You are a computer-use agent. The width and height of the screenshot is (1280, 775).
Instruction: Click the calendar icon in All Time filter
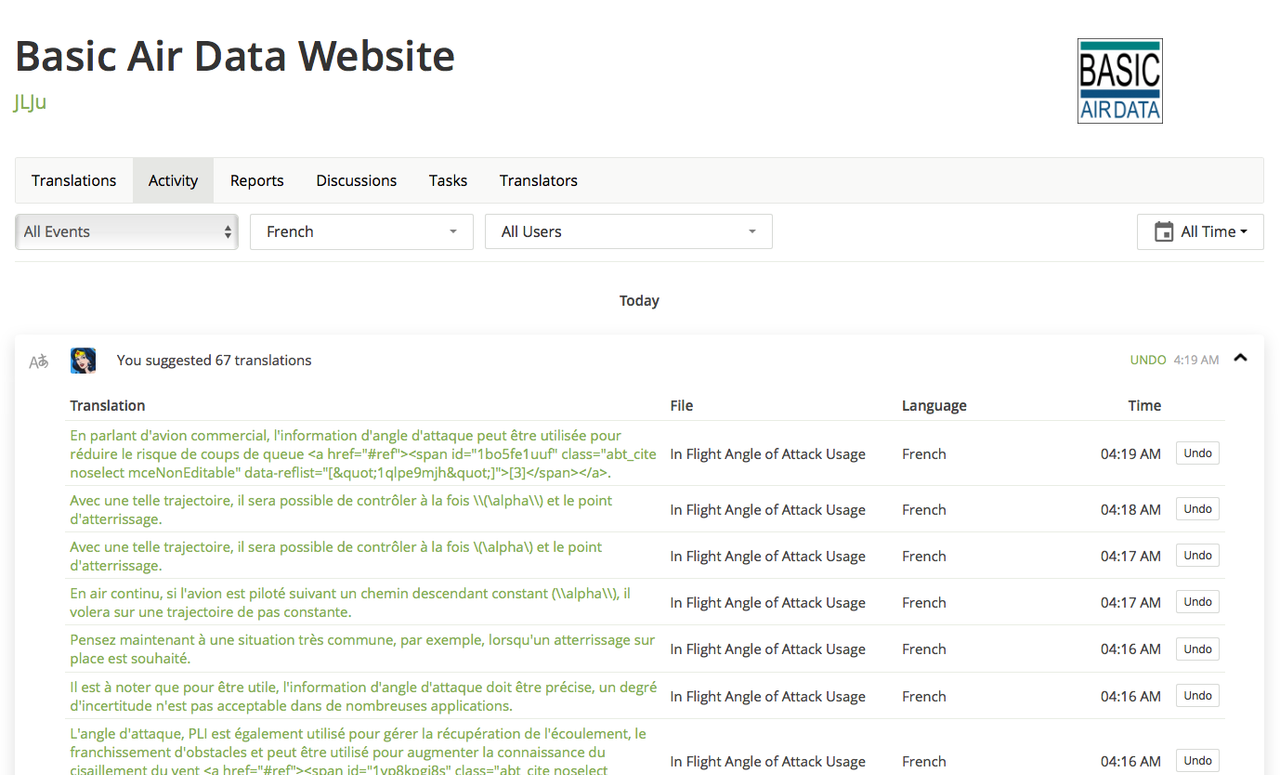tap(1164, 232)
